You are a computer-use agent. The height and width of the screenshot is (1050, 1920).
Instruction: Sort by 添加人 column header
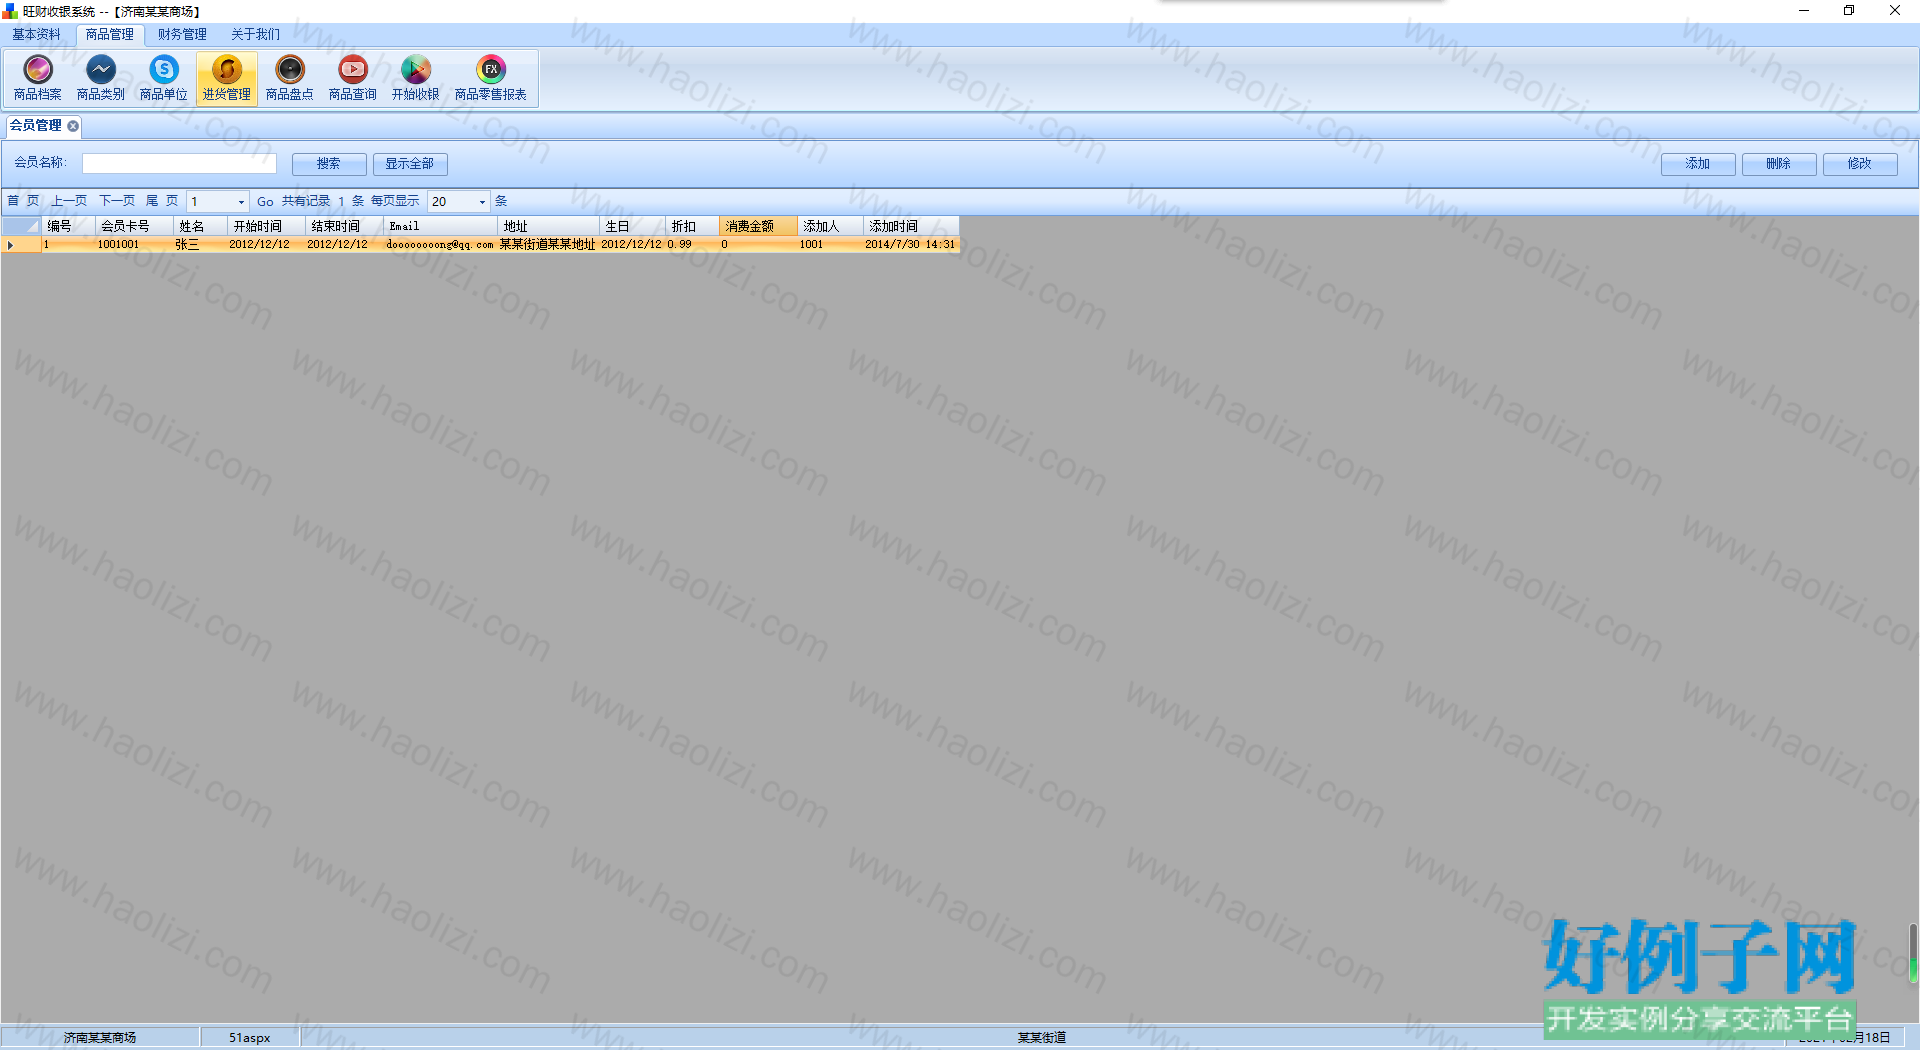coord(831,227)
